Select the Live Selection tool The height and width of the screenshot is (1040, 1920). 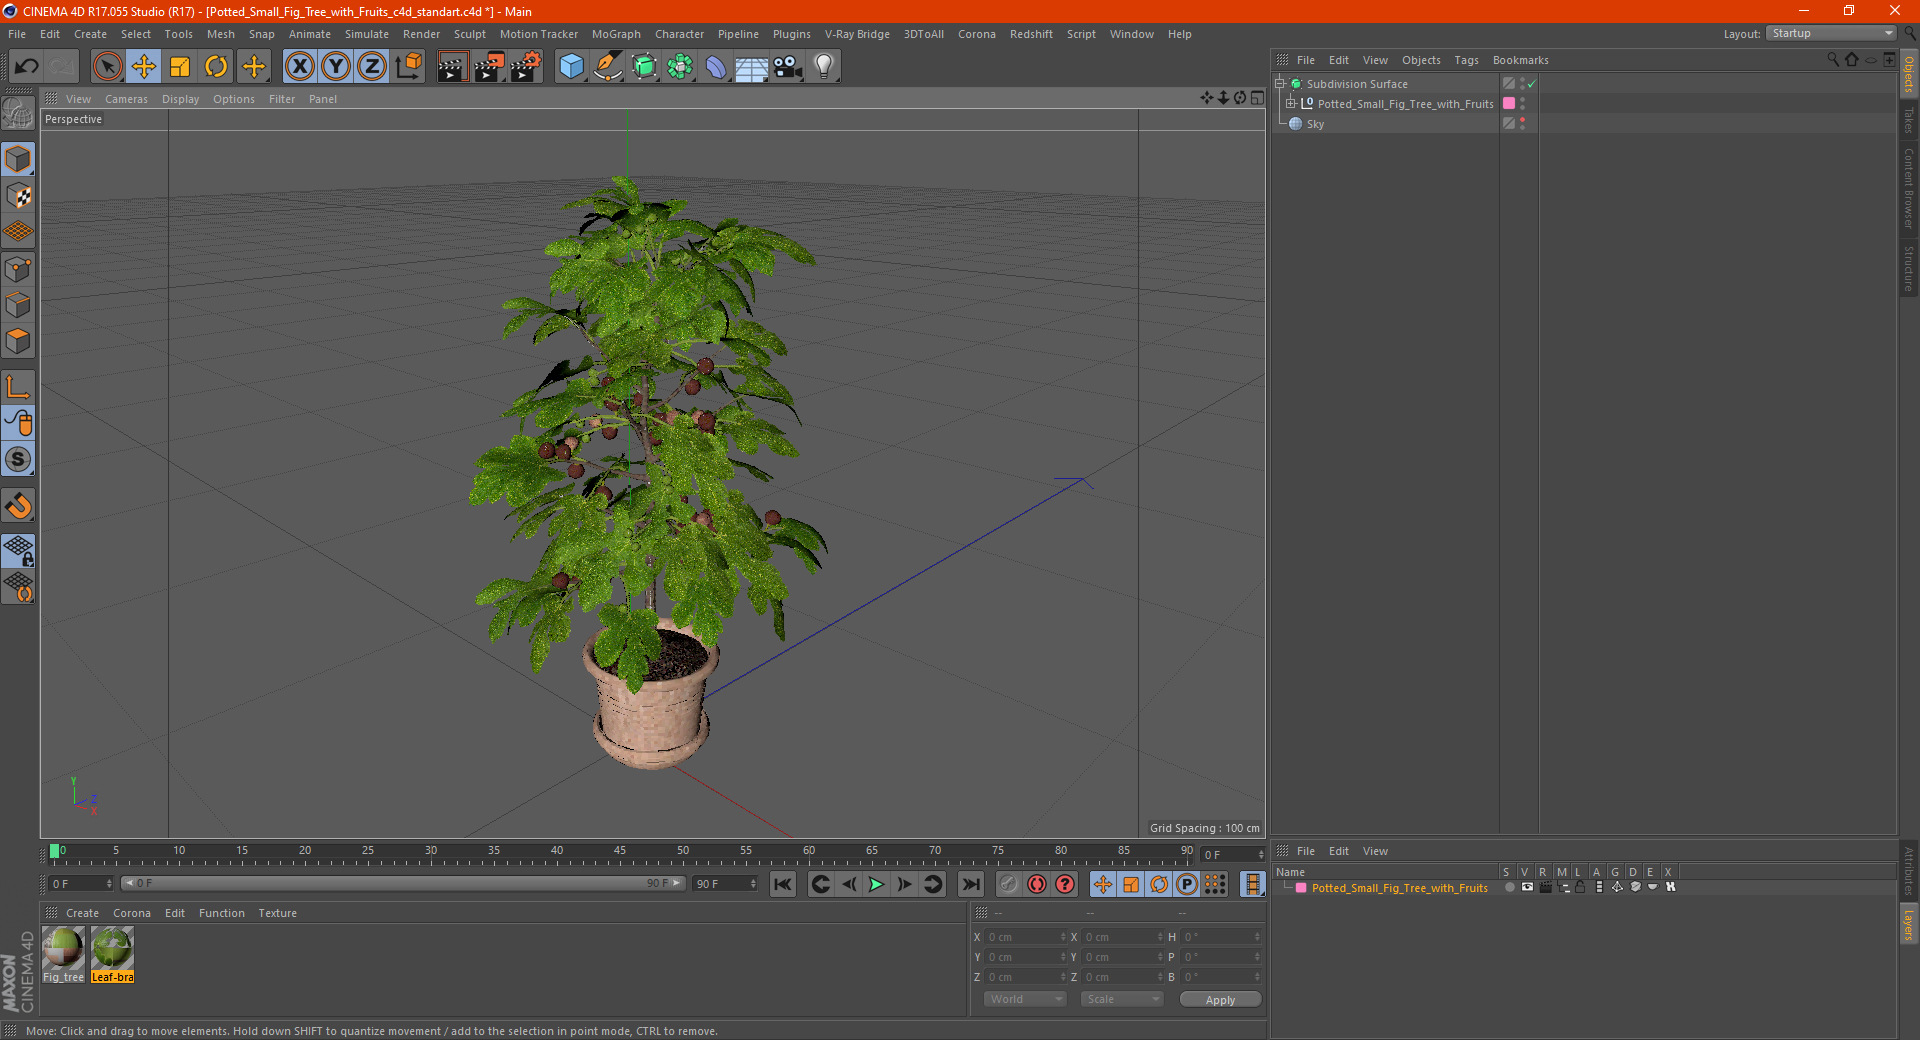[107, 67]
